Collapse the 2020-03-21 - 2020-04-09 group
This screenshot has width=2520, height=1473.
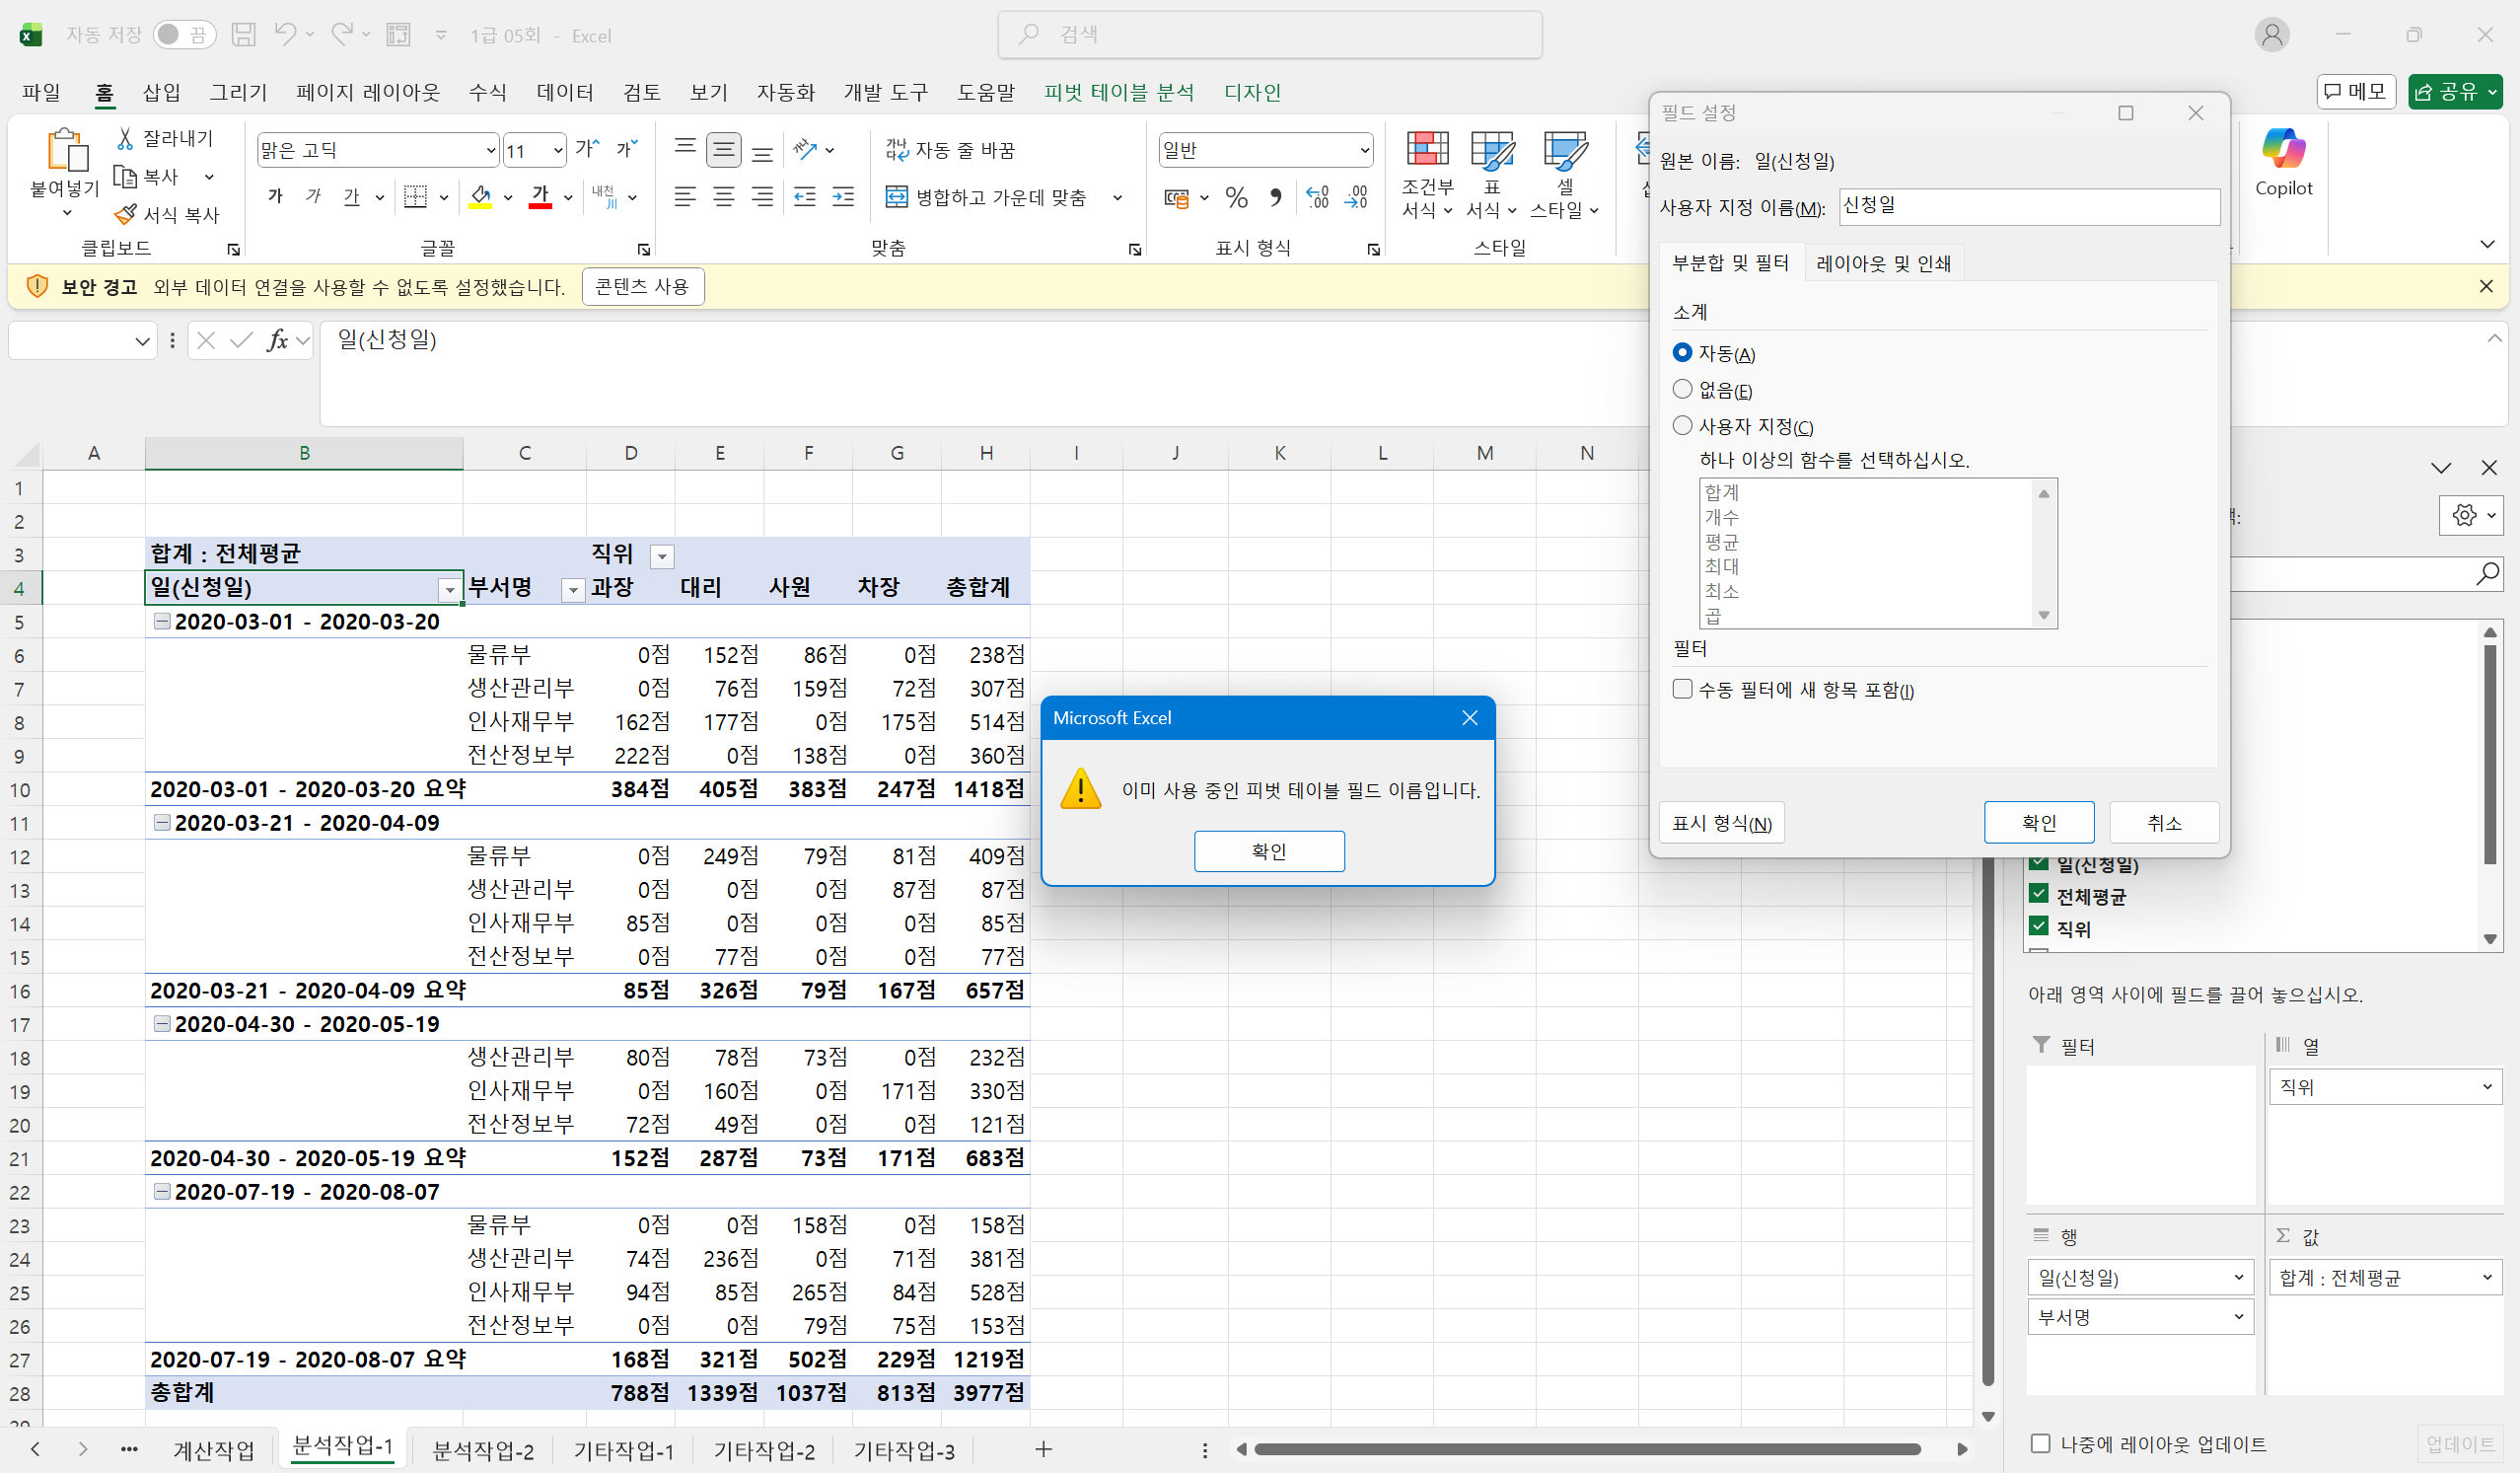(x=161, y=822)
